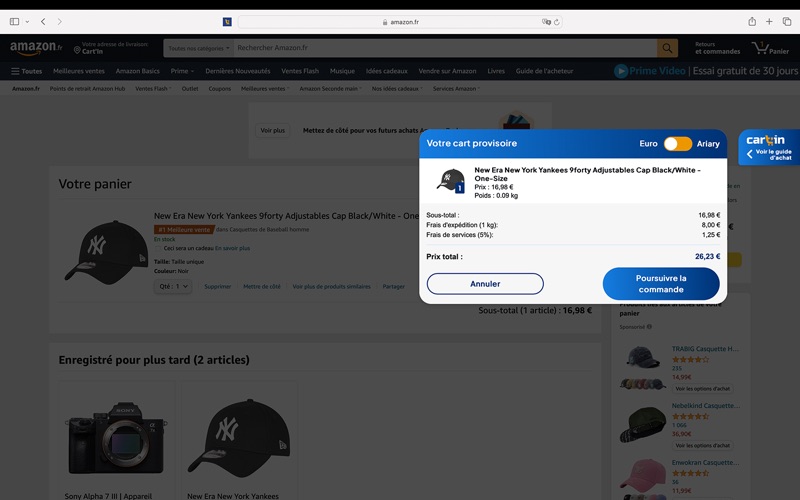Open the Qté: 1 quantity dropdown
Image resolution: width=800 pixels, height=500 pixels.
173,287
